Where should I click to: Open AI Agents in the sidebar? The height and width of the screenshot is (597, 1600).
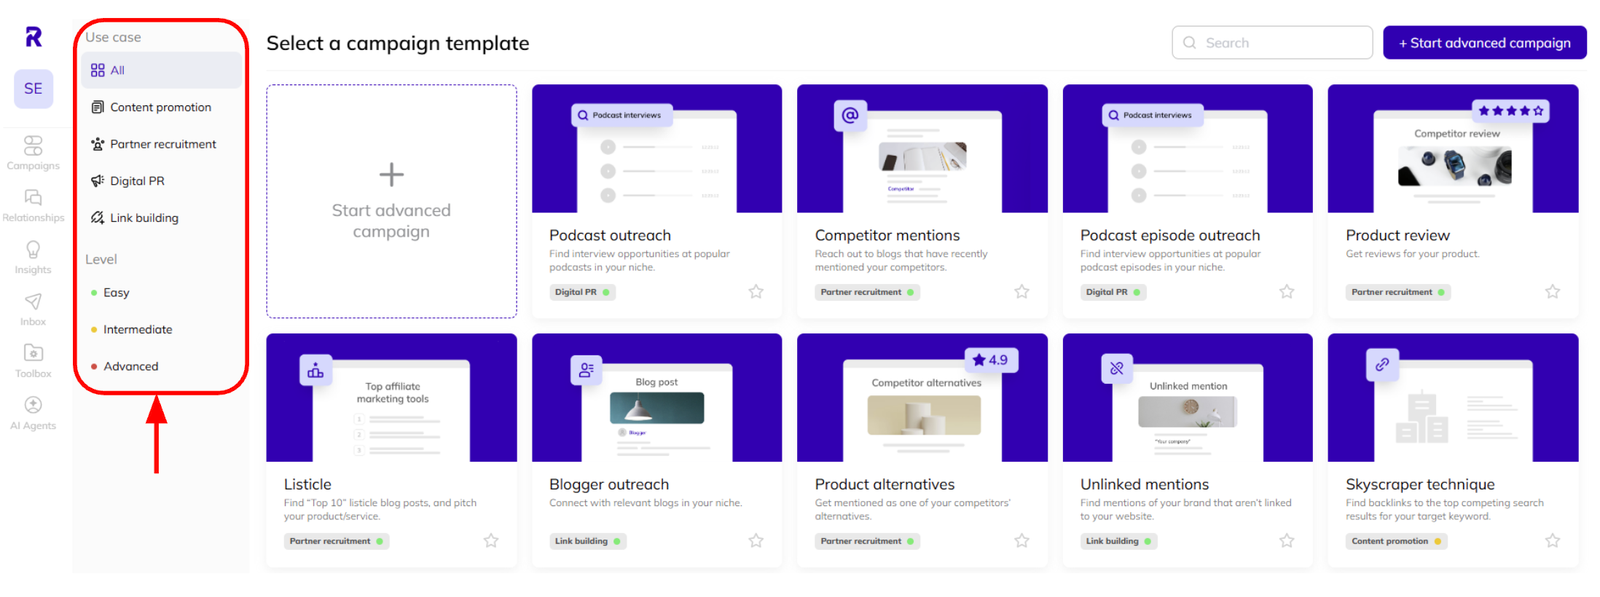[33, 413]
